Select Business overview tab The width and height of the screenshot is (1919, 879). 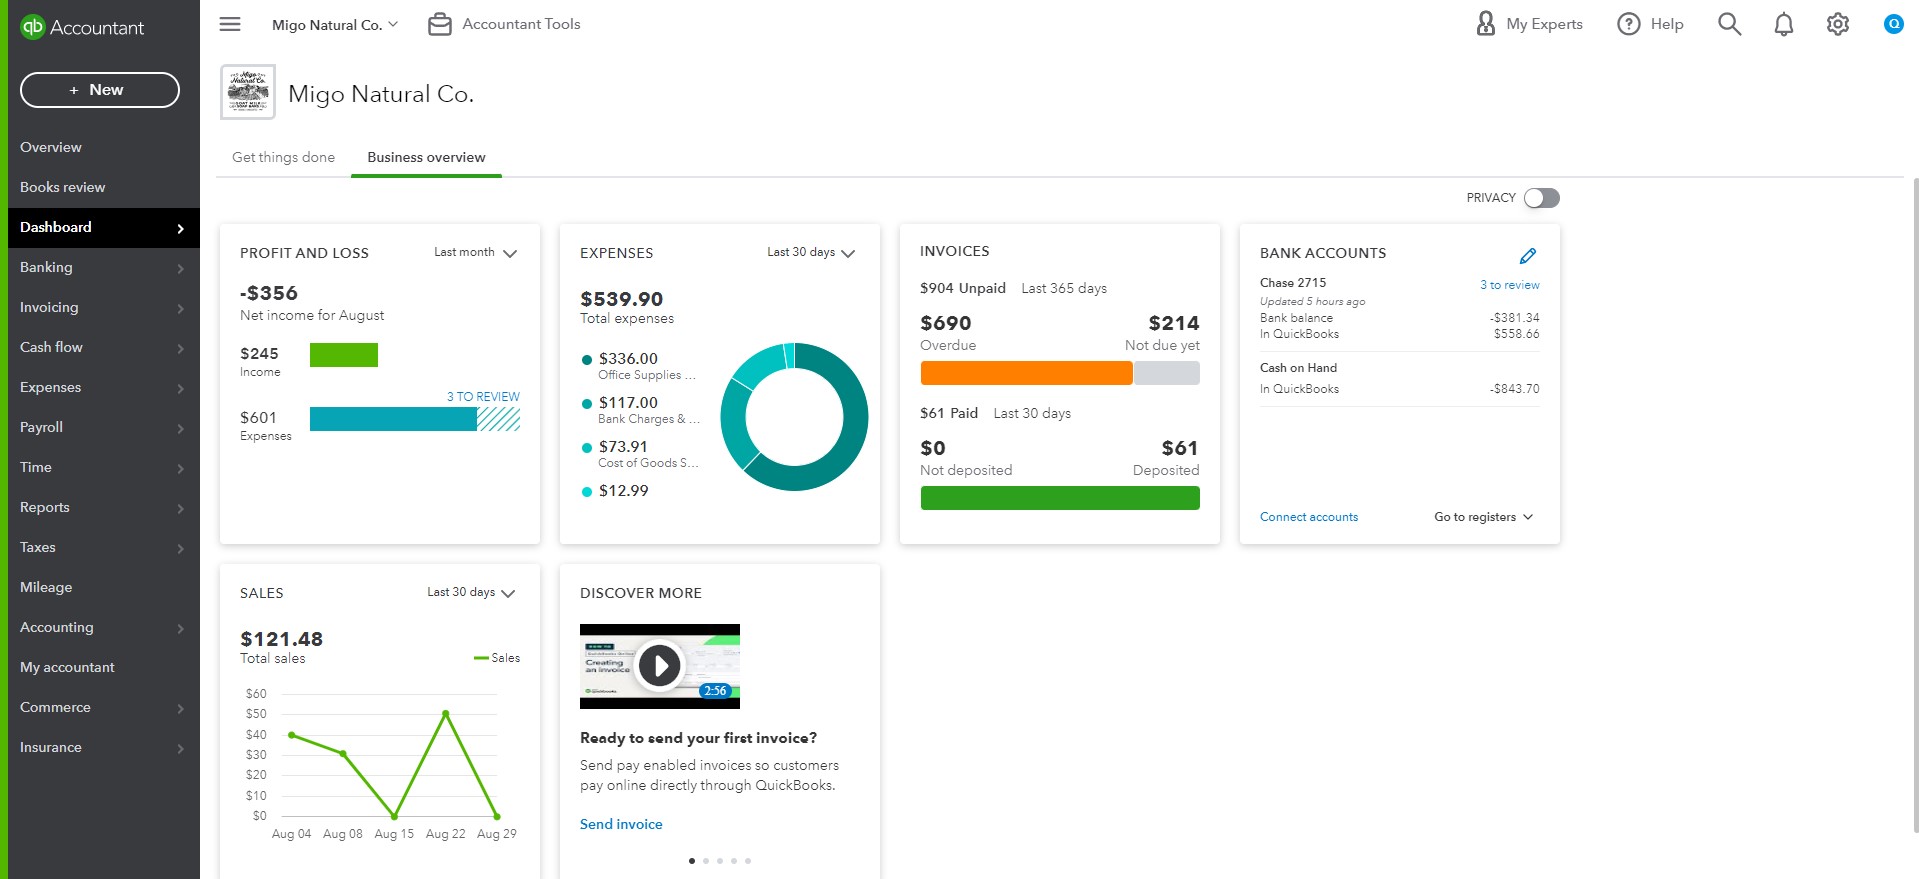(x=426, y=157)
